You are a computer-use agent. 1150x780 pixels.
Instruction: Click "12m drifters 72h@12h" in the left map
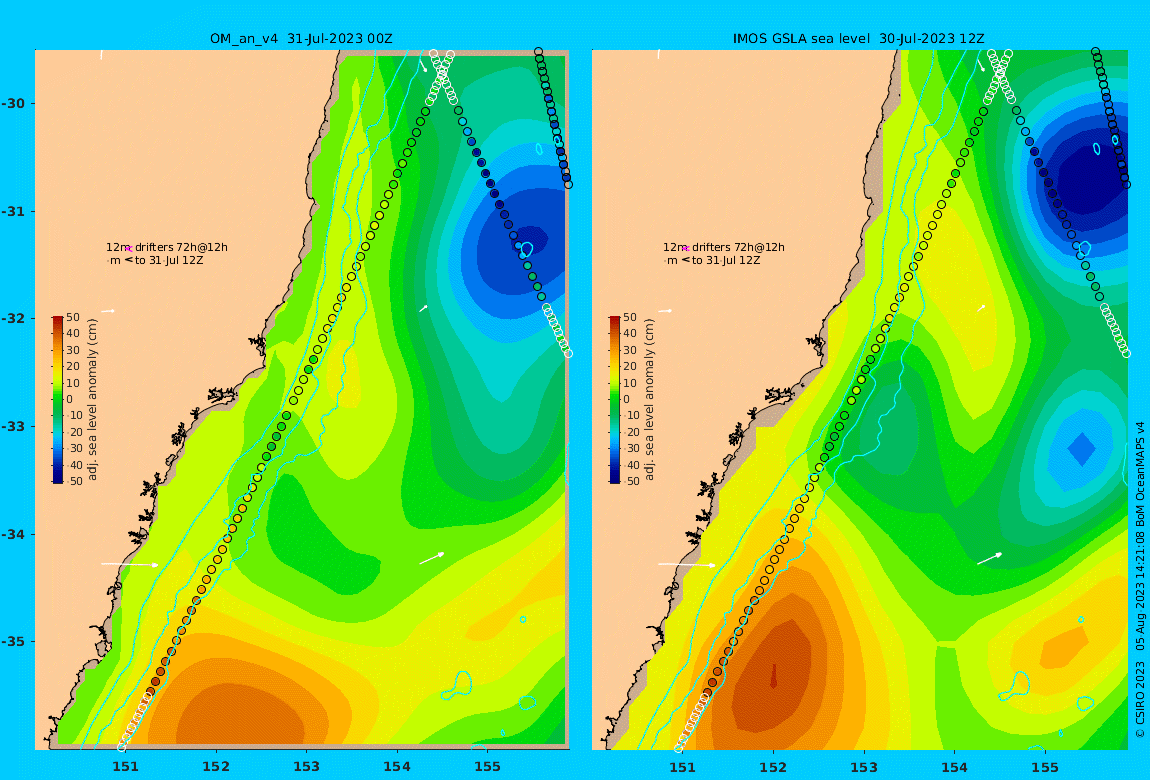point(167,247)
